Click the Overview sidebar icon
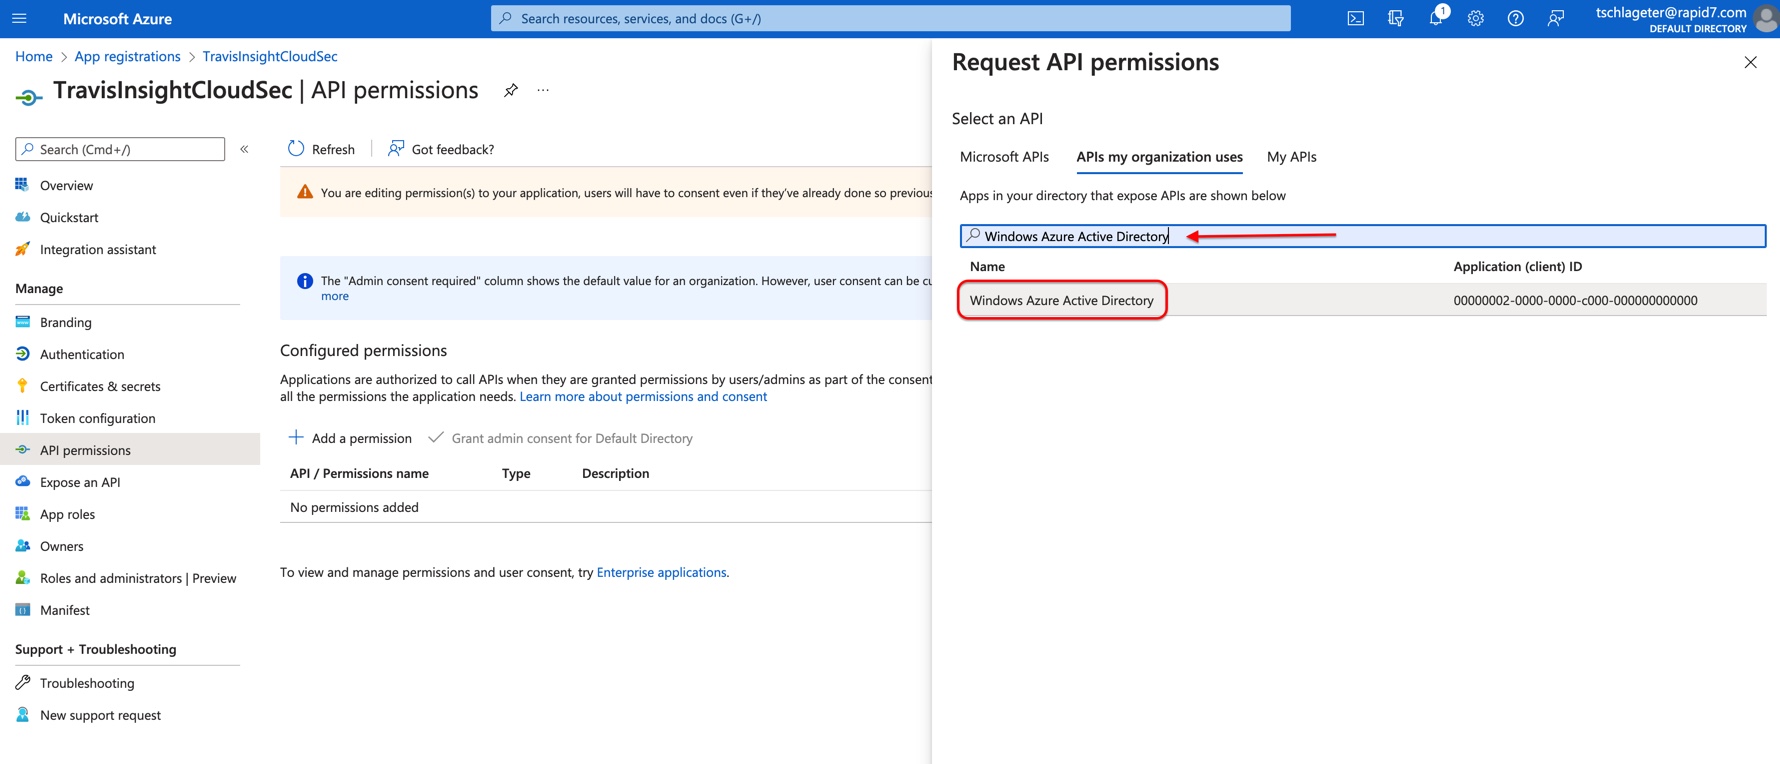 22,185
